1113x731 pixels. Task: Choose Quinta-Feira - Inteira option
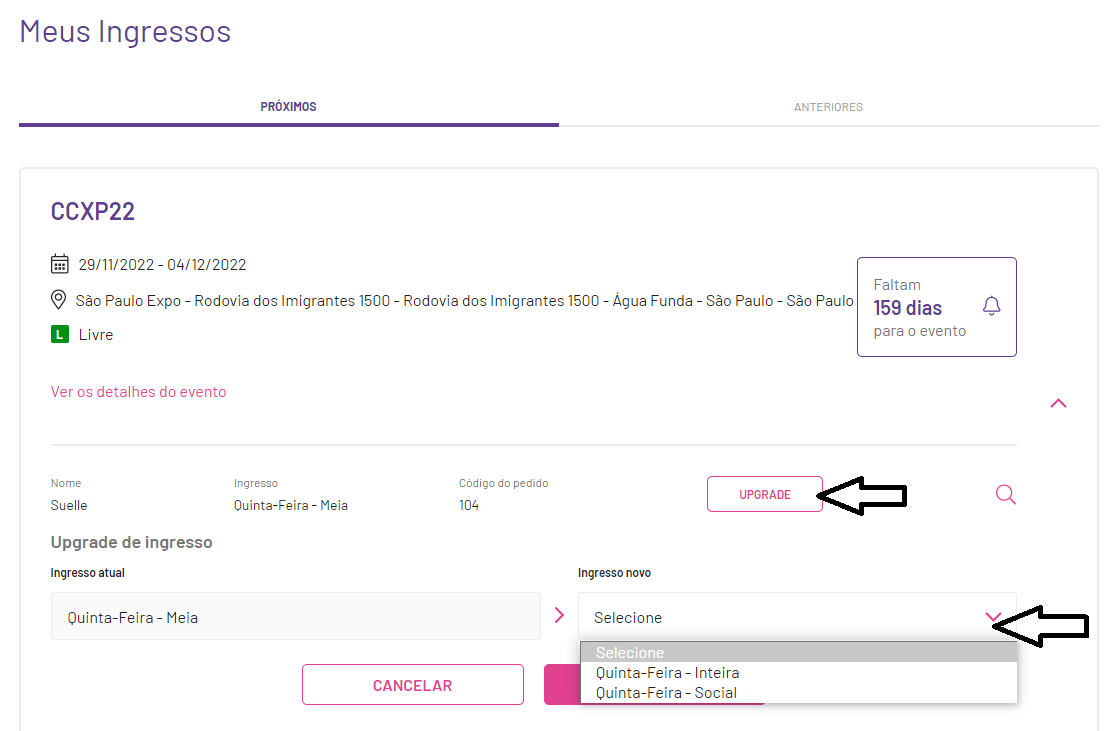[799, 673]
